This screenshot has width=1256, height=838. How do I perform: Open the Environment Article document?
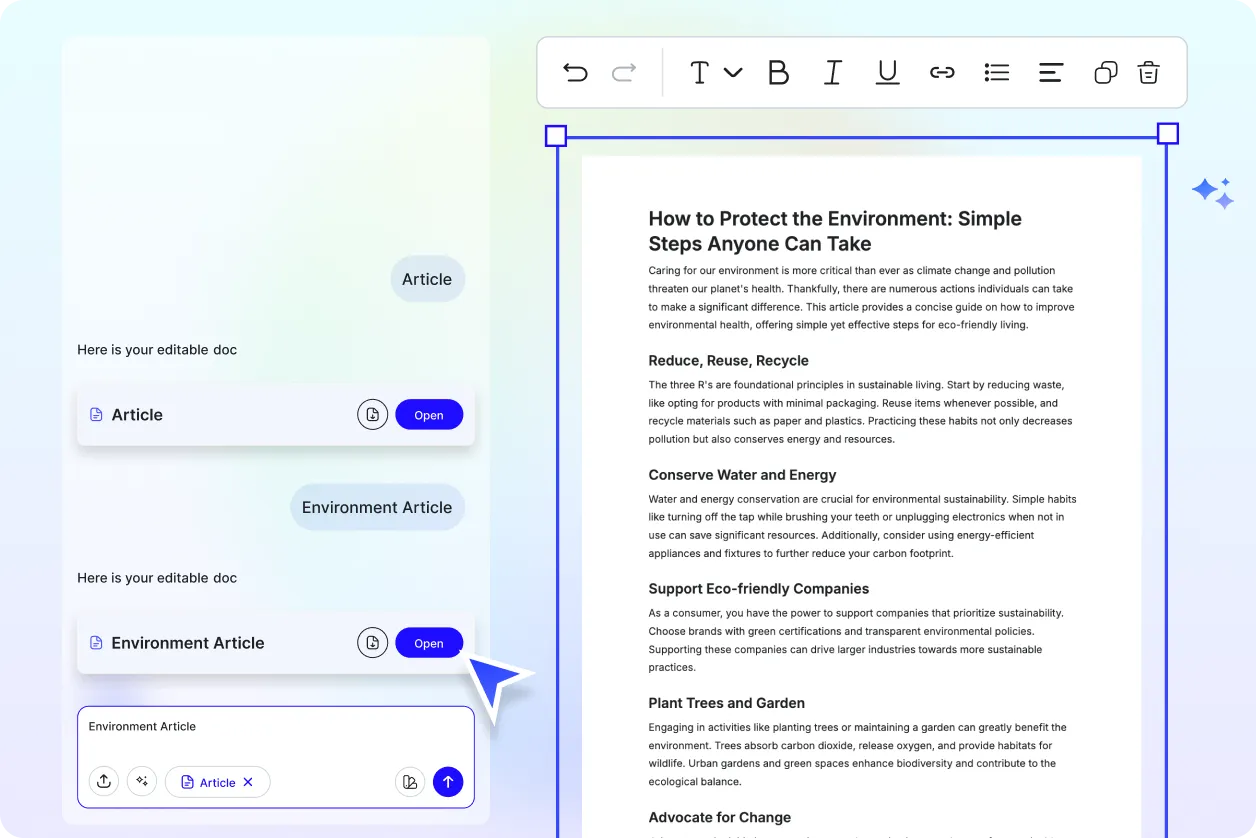click(429, 642)
